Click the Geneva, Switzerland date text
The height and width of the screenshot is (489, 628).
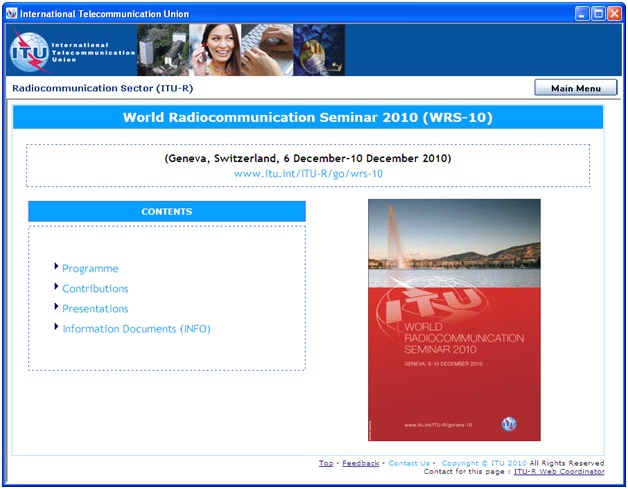[308, 158]
